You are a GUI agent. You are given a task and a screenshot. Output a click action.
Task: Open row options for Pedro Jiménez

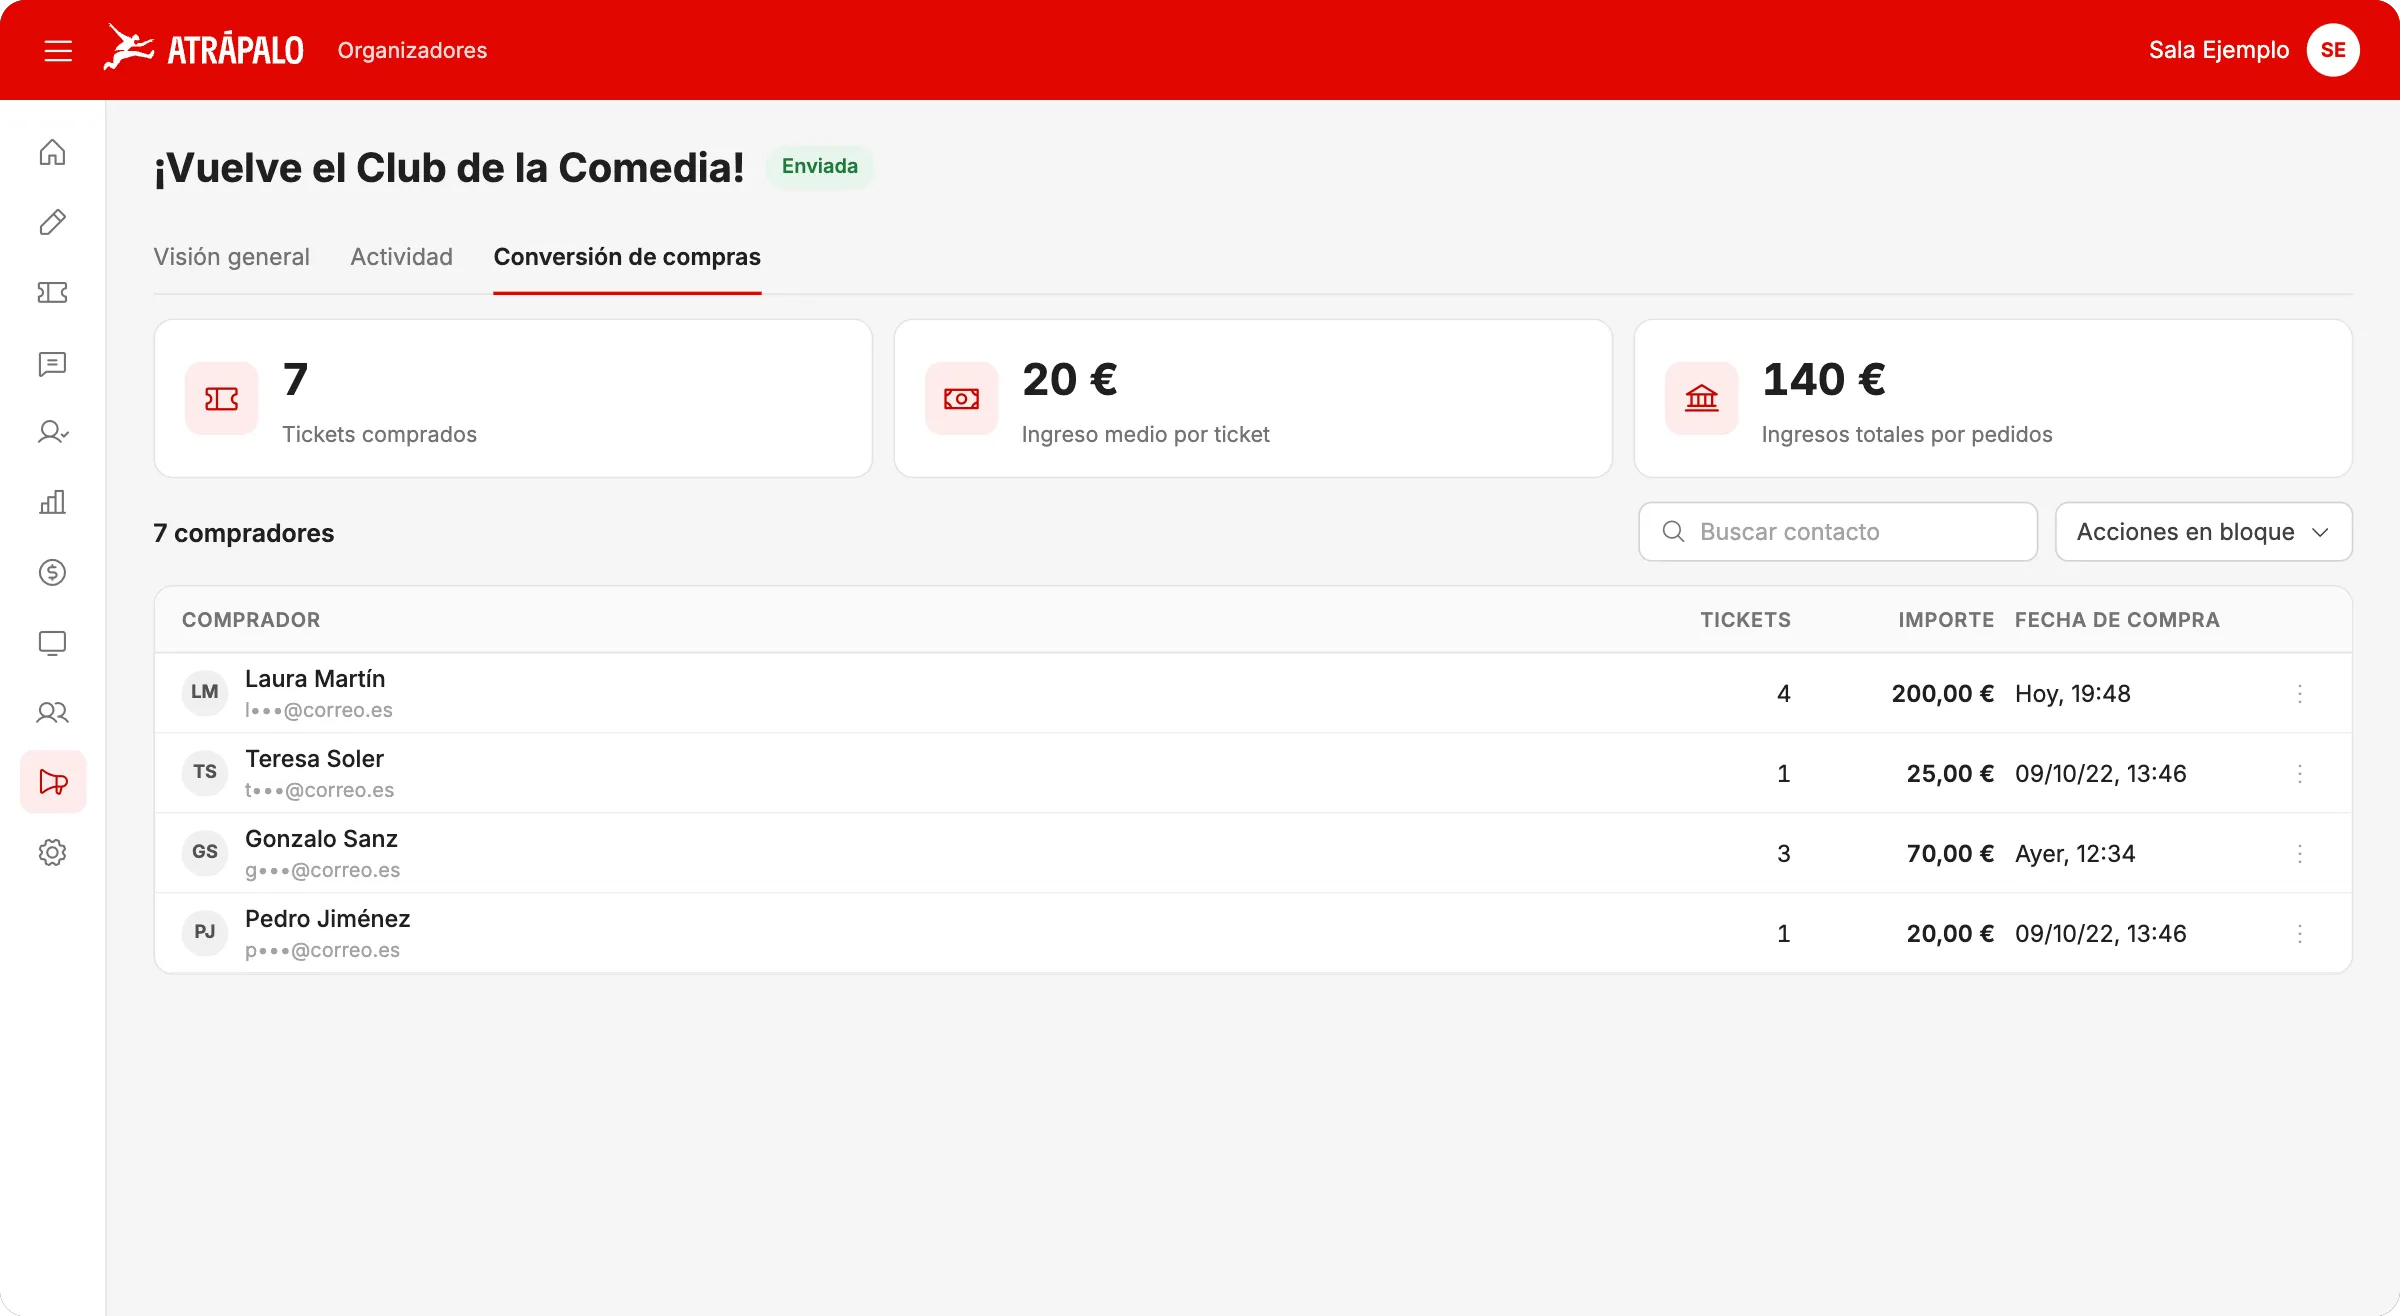pos(2300,934)
